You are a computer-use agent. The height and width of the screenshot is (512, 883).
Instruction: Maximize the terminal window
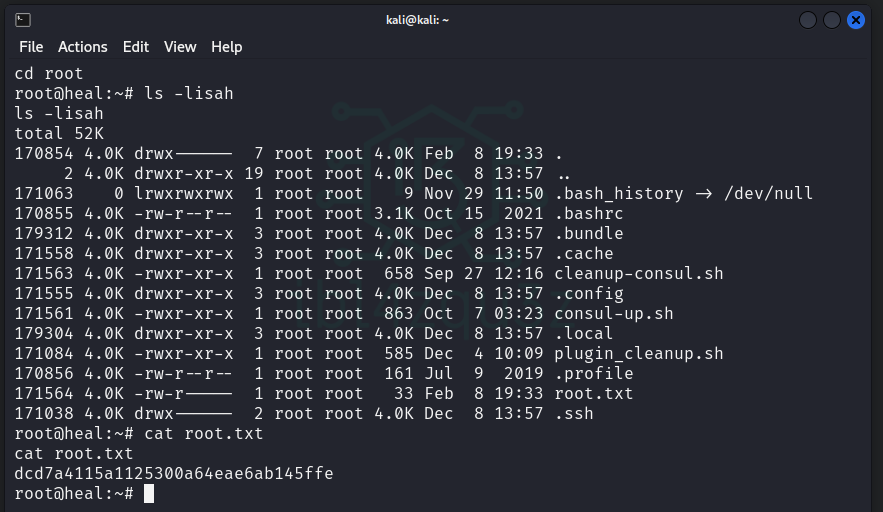tap(832, 20)
